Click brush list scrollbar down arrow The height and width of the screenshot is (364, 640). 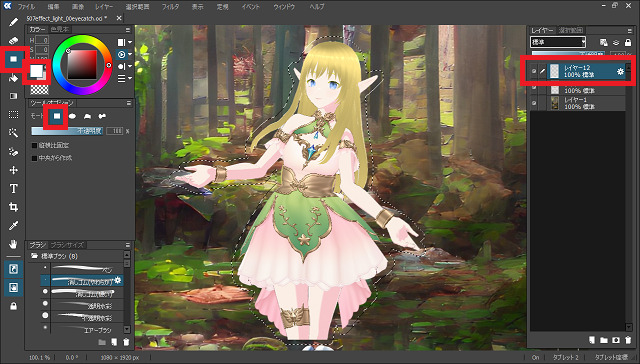127,329
